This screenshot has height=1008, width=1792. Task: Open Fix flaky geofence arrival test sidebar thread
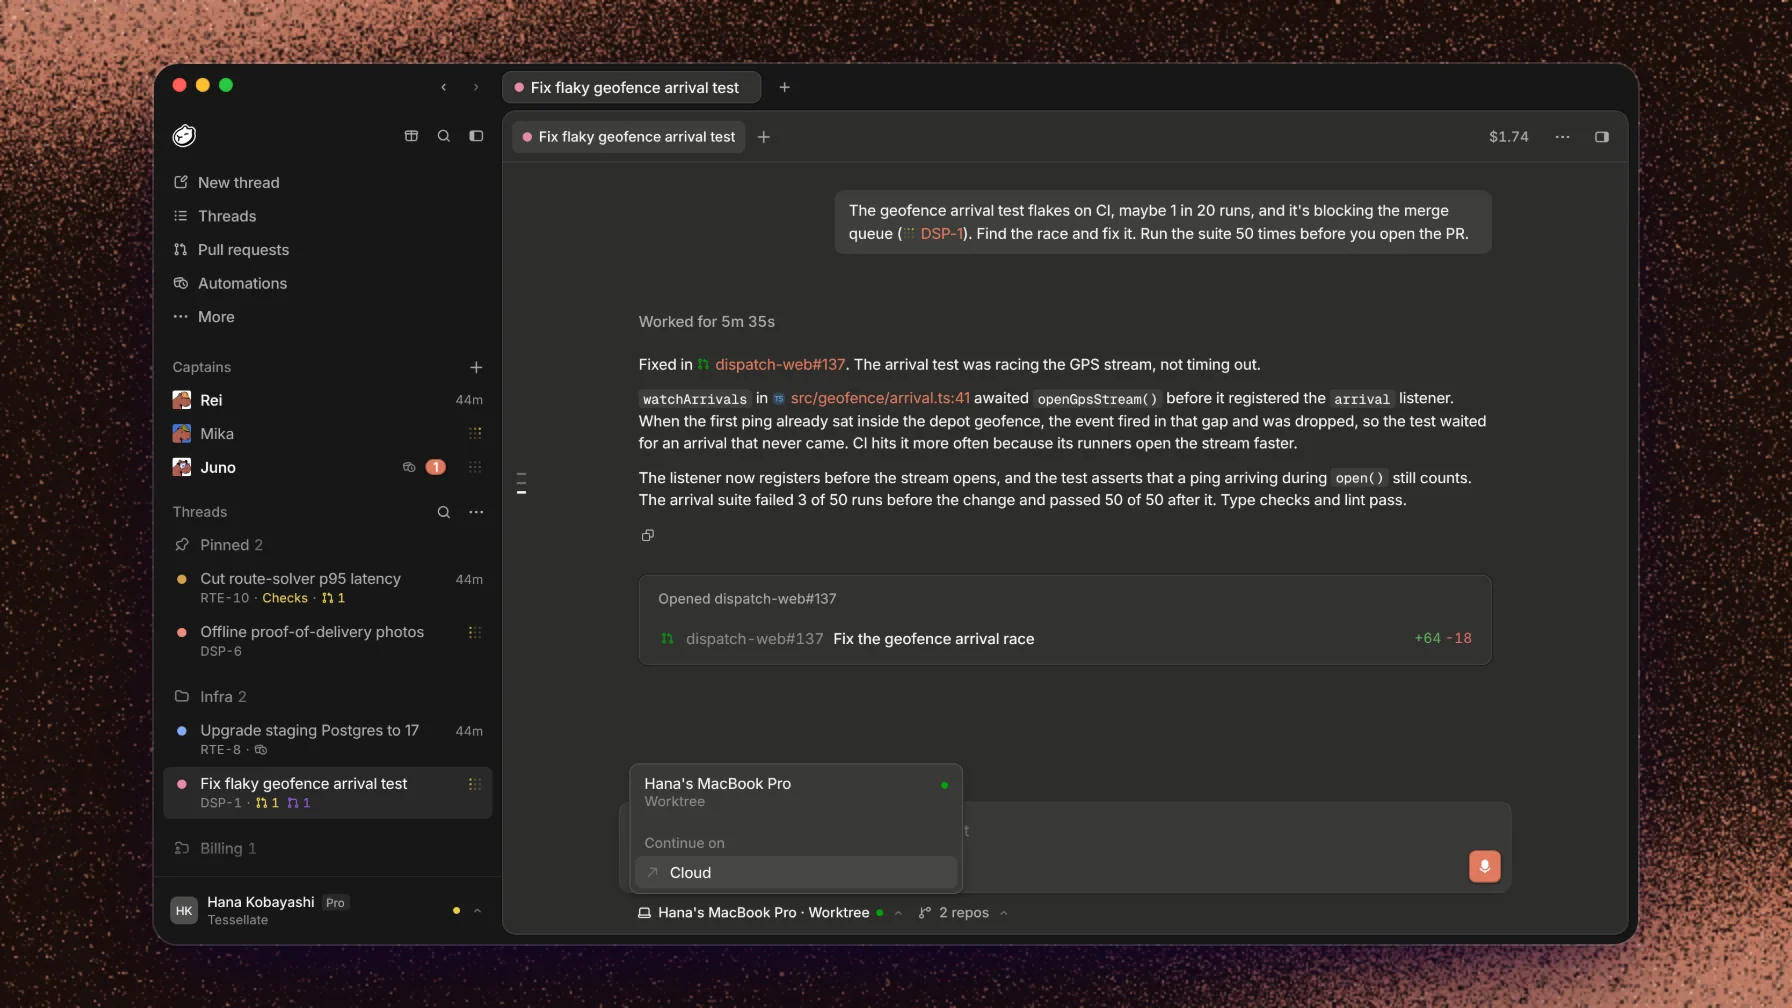pos(328,792)
